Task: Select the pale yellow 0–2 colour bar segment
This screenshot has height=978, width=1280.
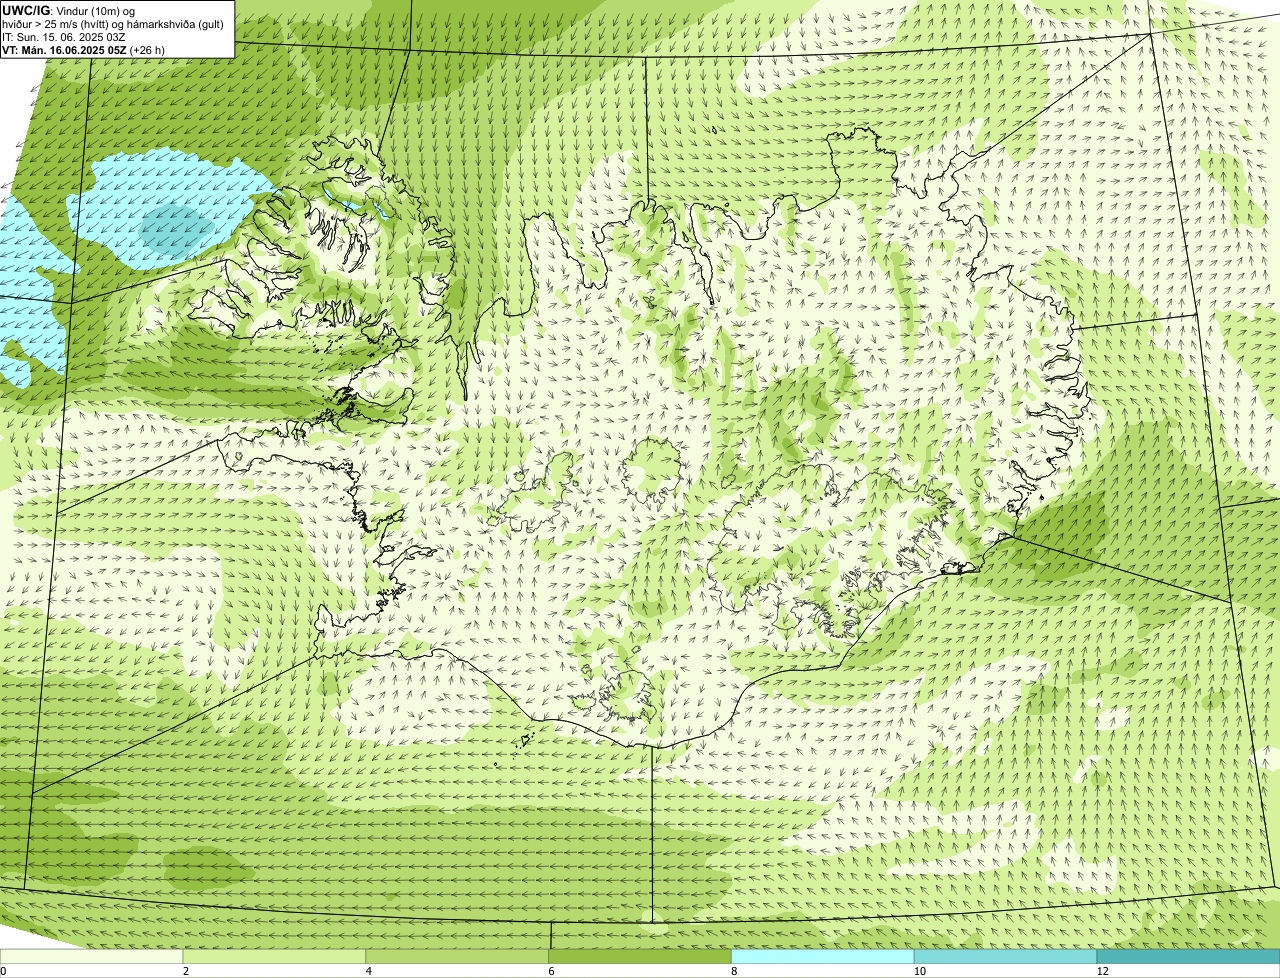Action: (x=91, y=956)
